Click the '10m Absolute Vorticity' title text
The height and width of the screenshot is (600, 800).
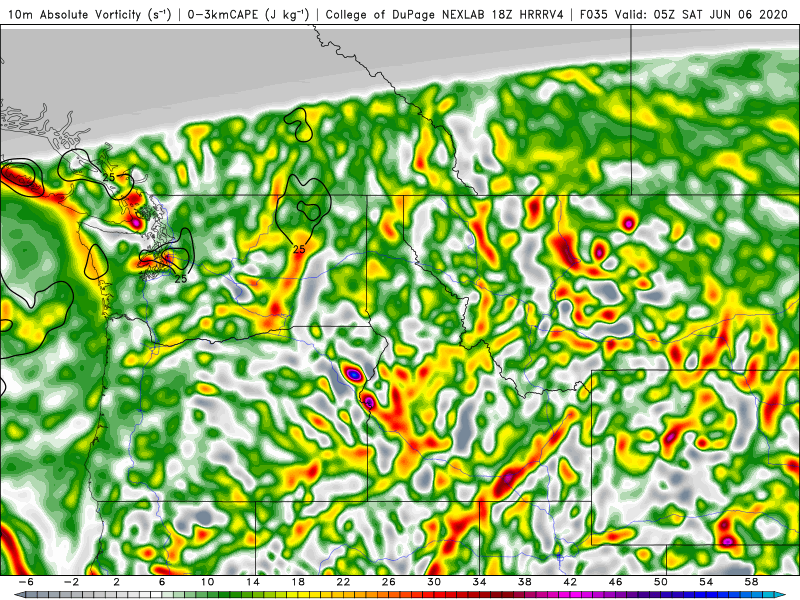(74, 14)
